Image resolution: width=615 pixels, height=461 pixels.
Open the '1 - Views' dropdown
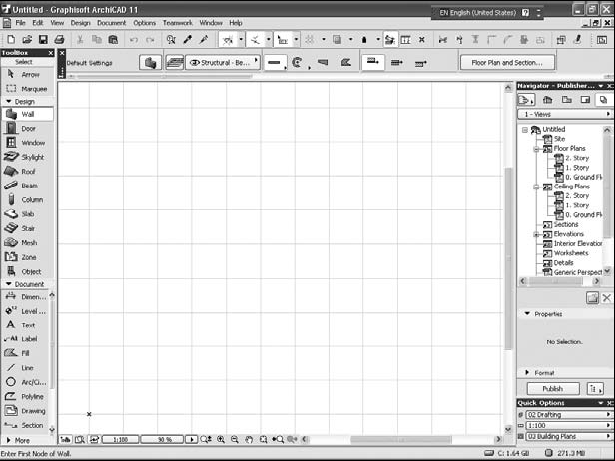(564, 115)
